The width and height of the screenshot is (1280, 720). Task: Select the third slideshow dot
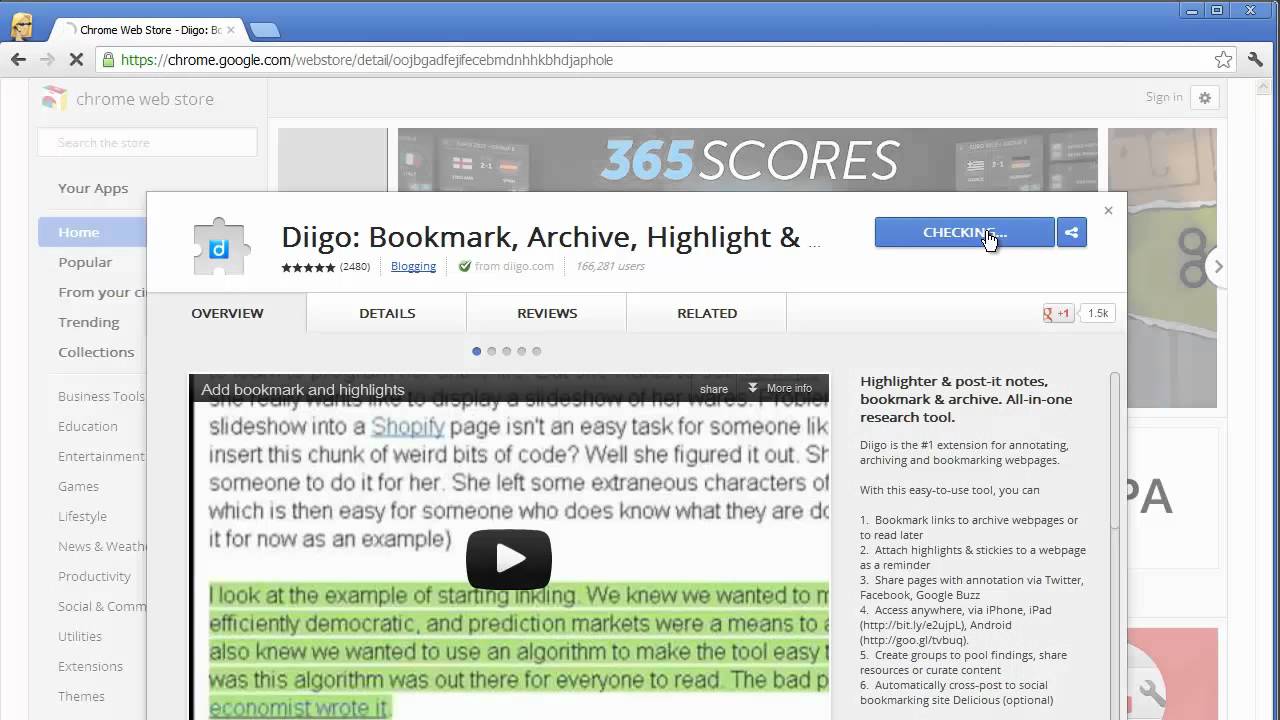[x=507, y=351]
